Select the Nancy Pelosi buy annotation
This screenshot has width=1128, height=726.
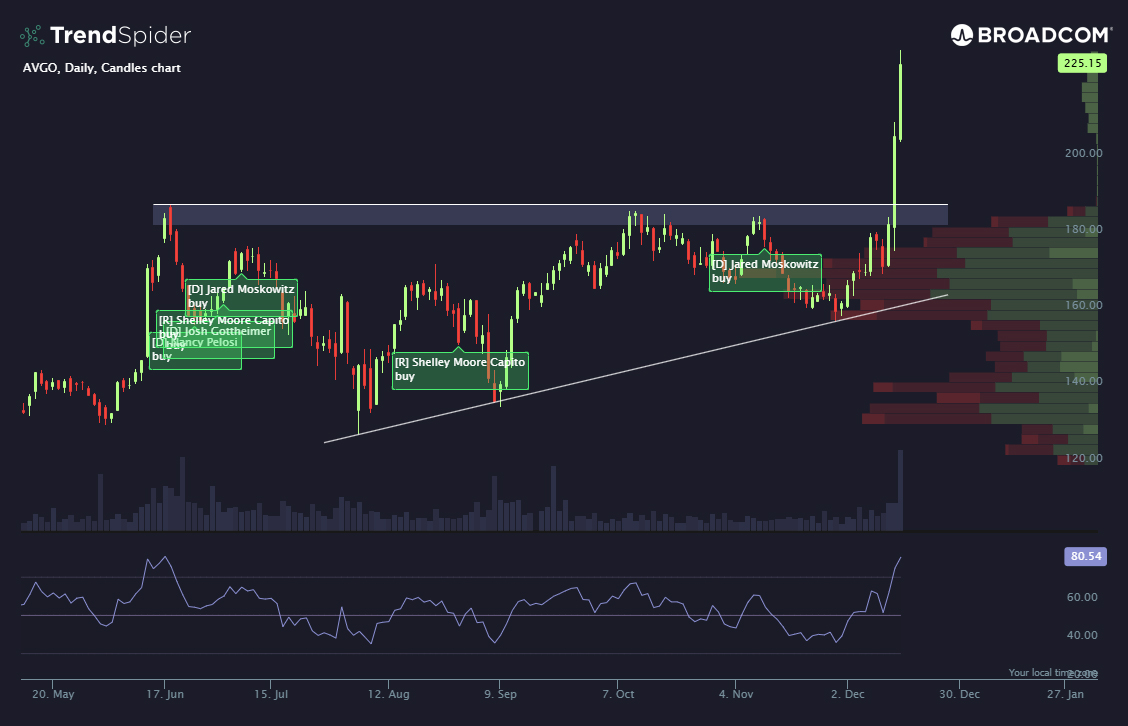pyautogui.click(x=195, y=349)
